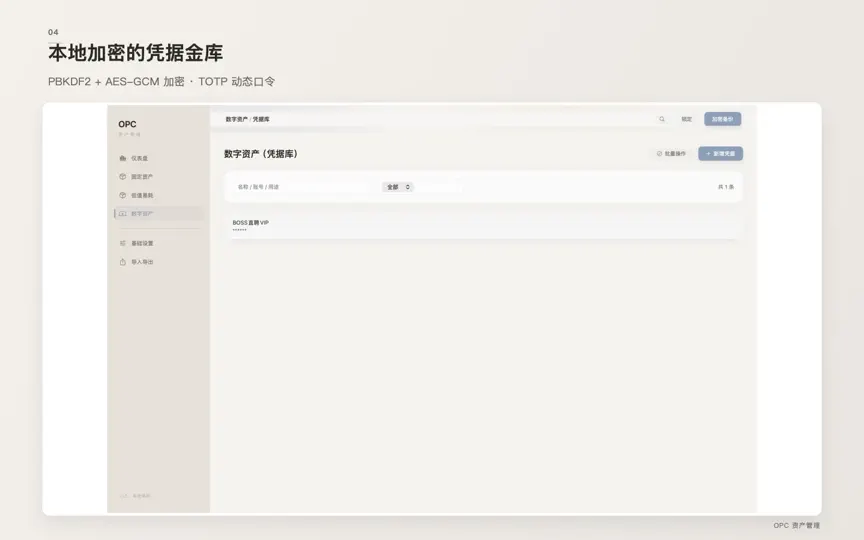The width and height of the screenshot is (864, 540).
Task: Click the 批量操作 batch operation button
Action: (x=671, y=154)
